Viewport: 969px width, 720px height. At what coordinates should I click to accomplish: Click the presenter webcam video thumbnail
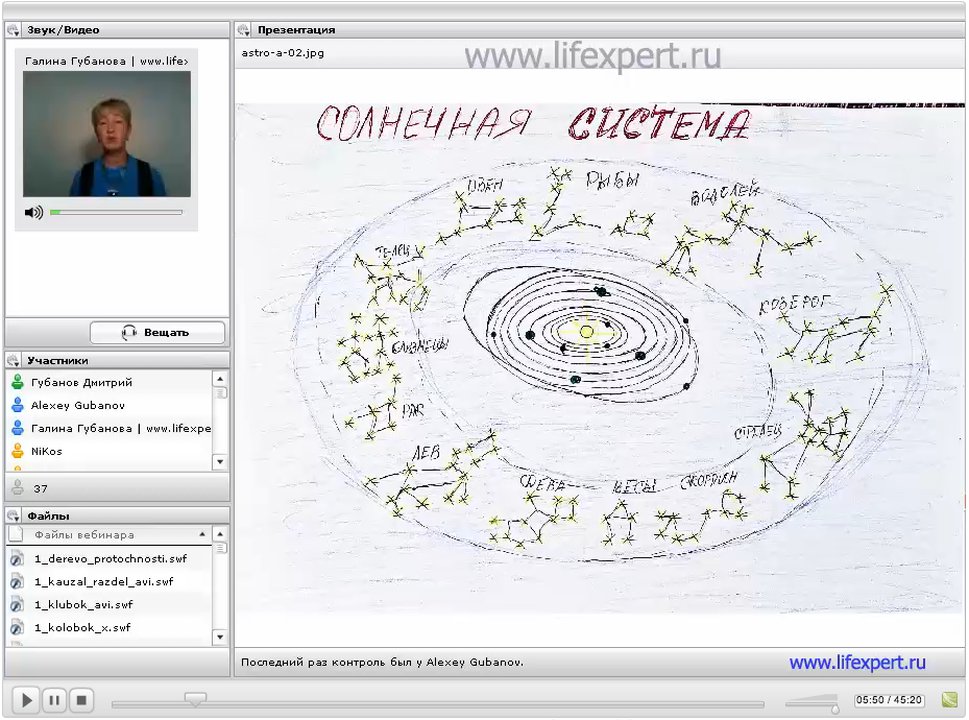click(x=107, y=134)
